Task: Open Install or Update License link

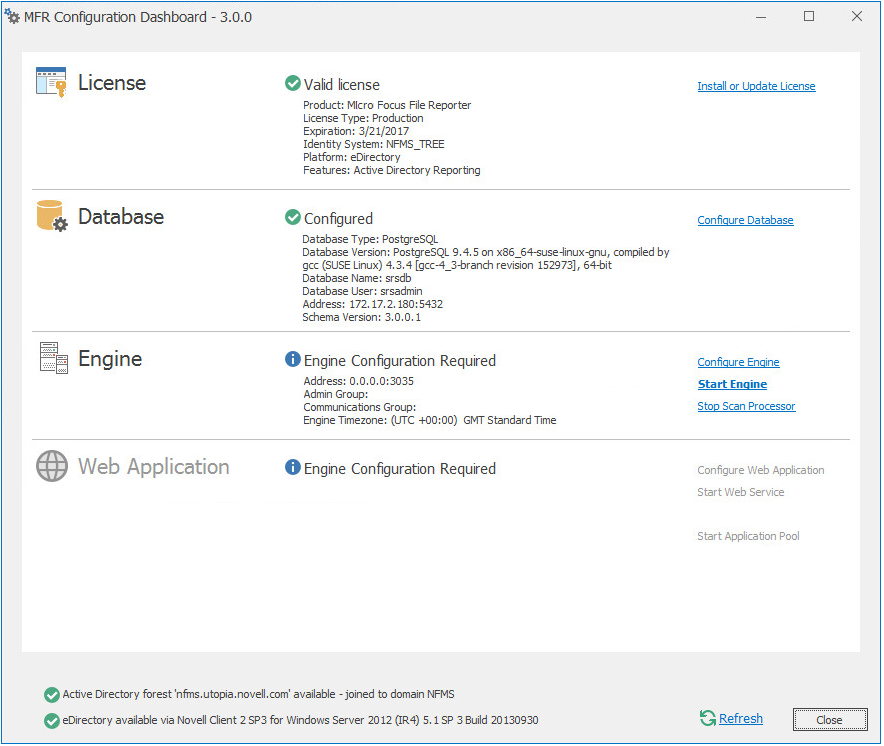Action: pyautogui.click(x=756, y=87)
